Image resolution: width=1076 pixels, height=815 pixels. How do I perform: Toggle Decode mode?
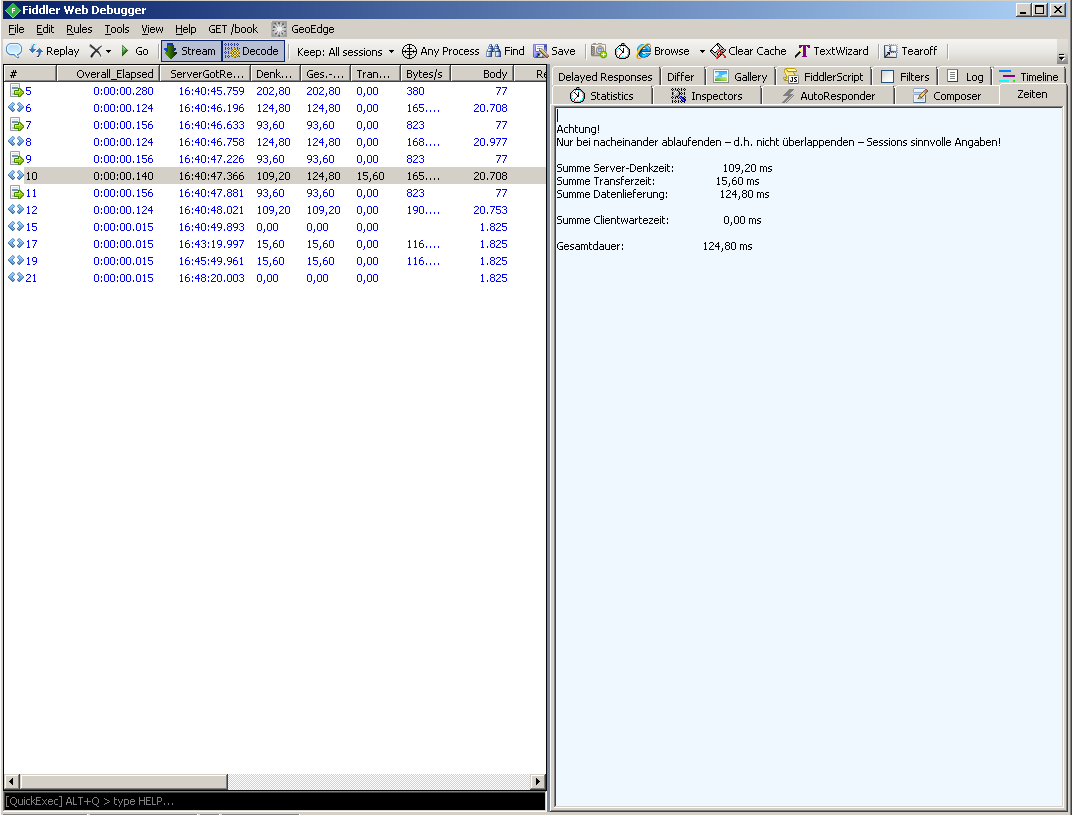[253, 51]
